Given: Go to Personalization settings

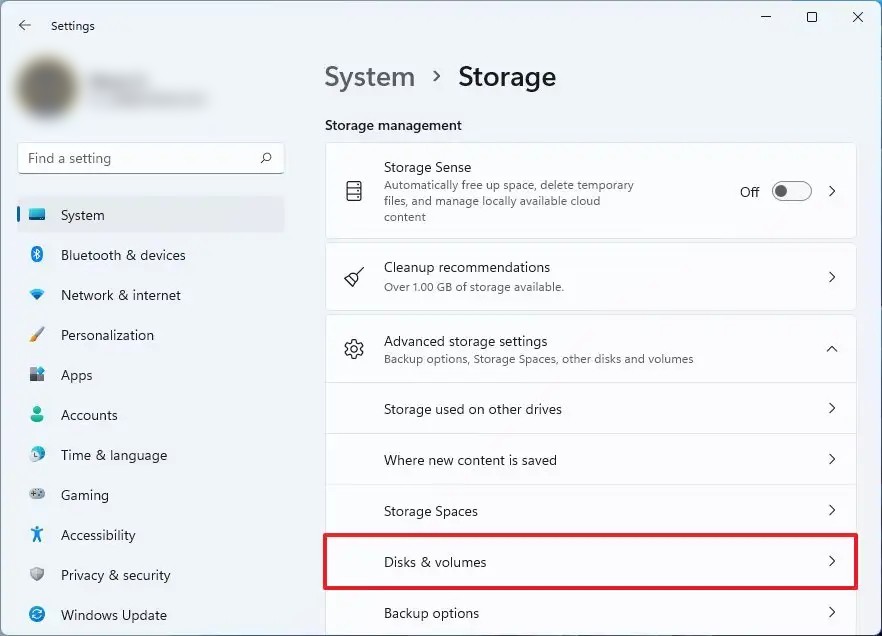Looking at the screenshot, I should point(151,335).
